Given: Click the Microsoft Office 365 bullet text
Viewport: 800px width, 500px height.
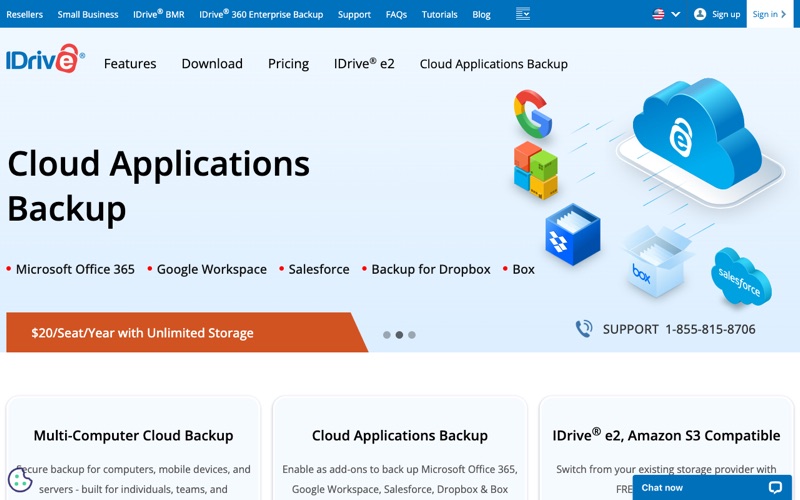Looking at the screenshot, I should coord(75,269).
